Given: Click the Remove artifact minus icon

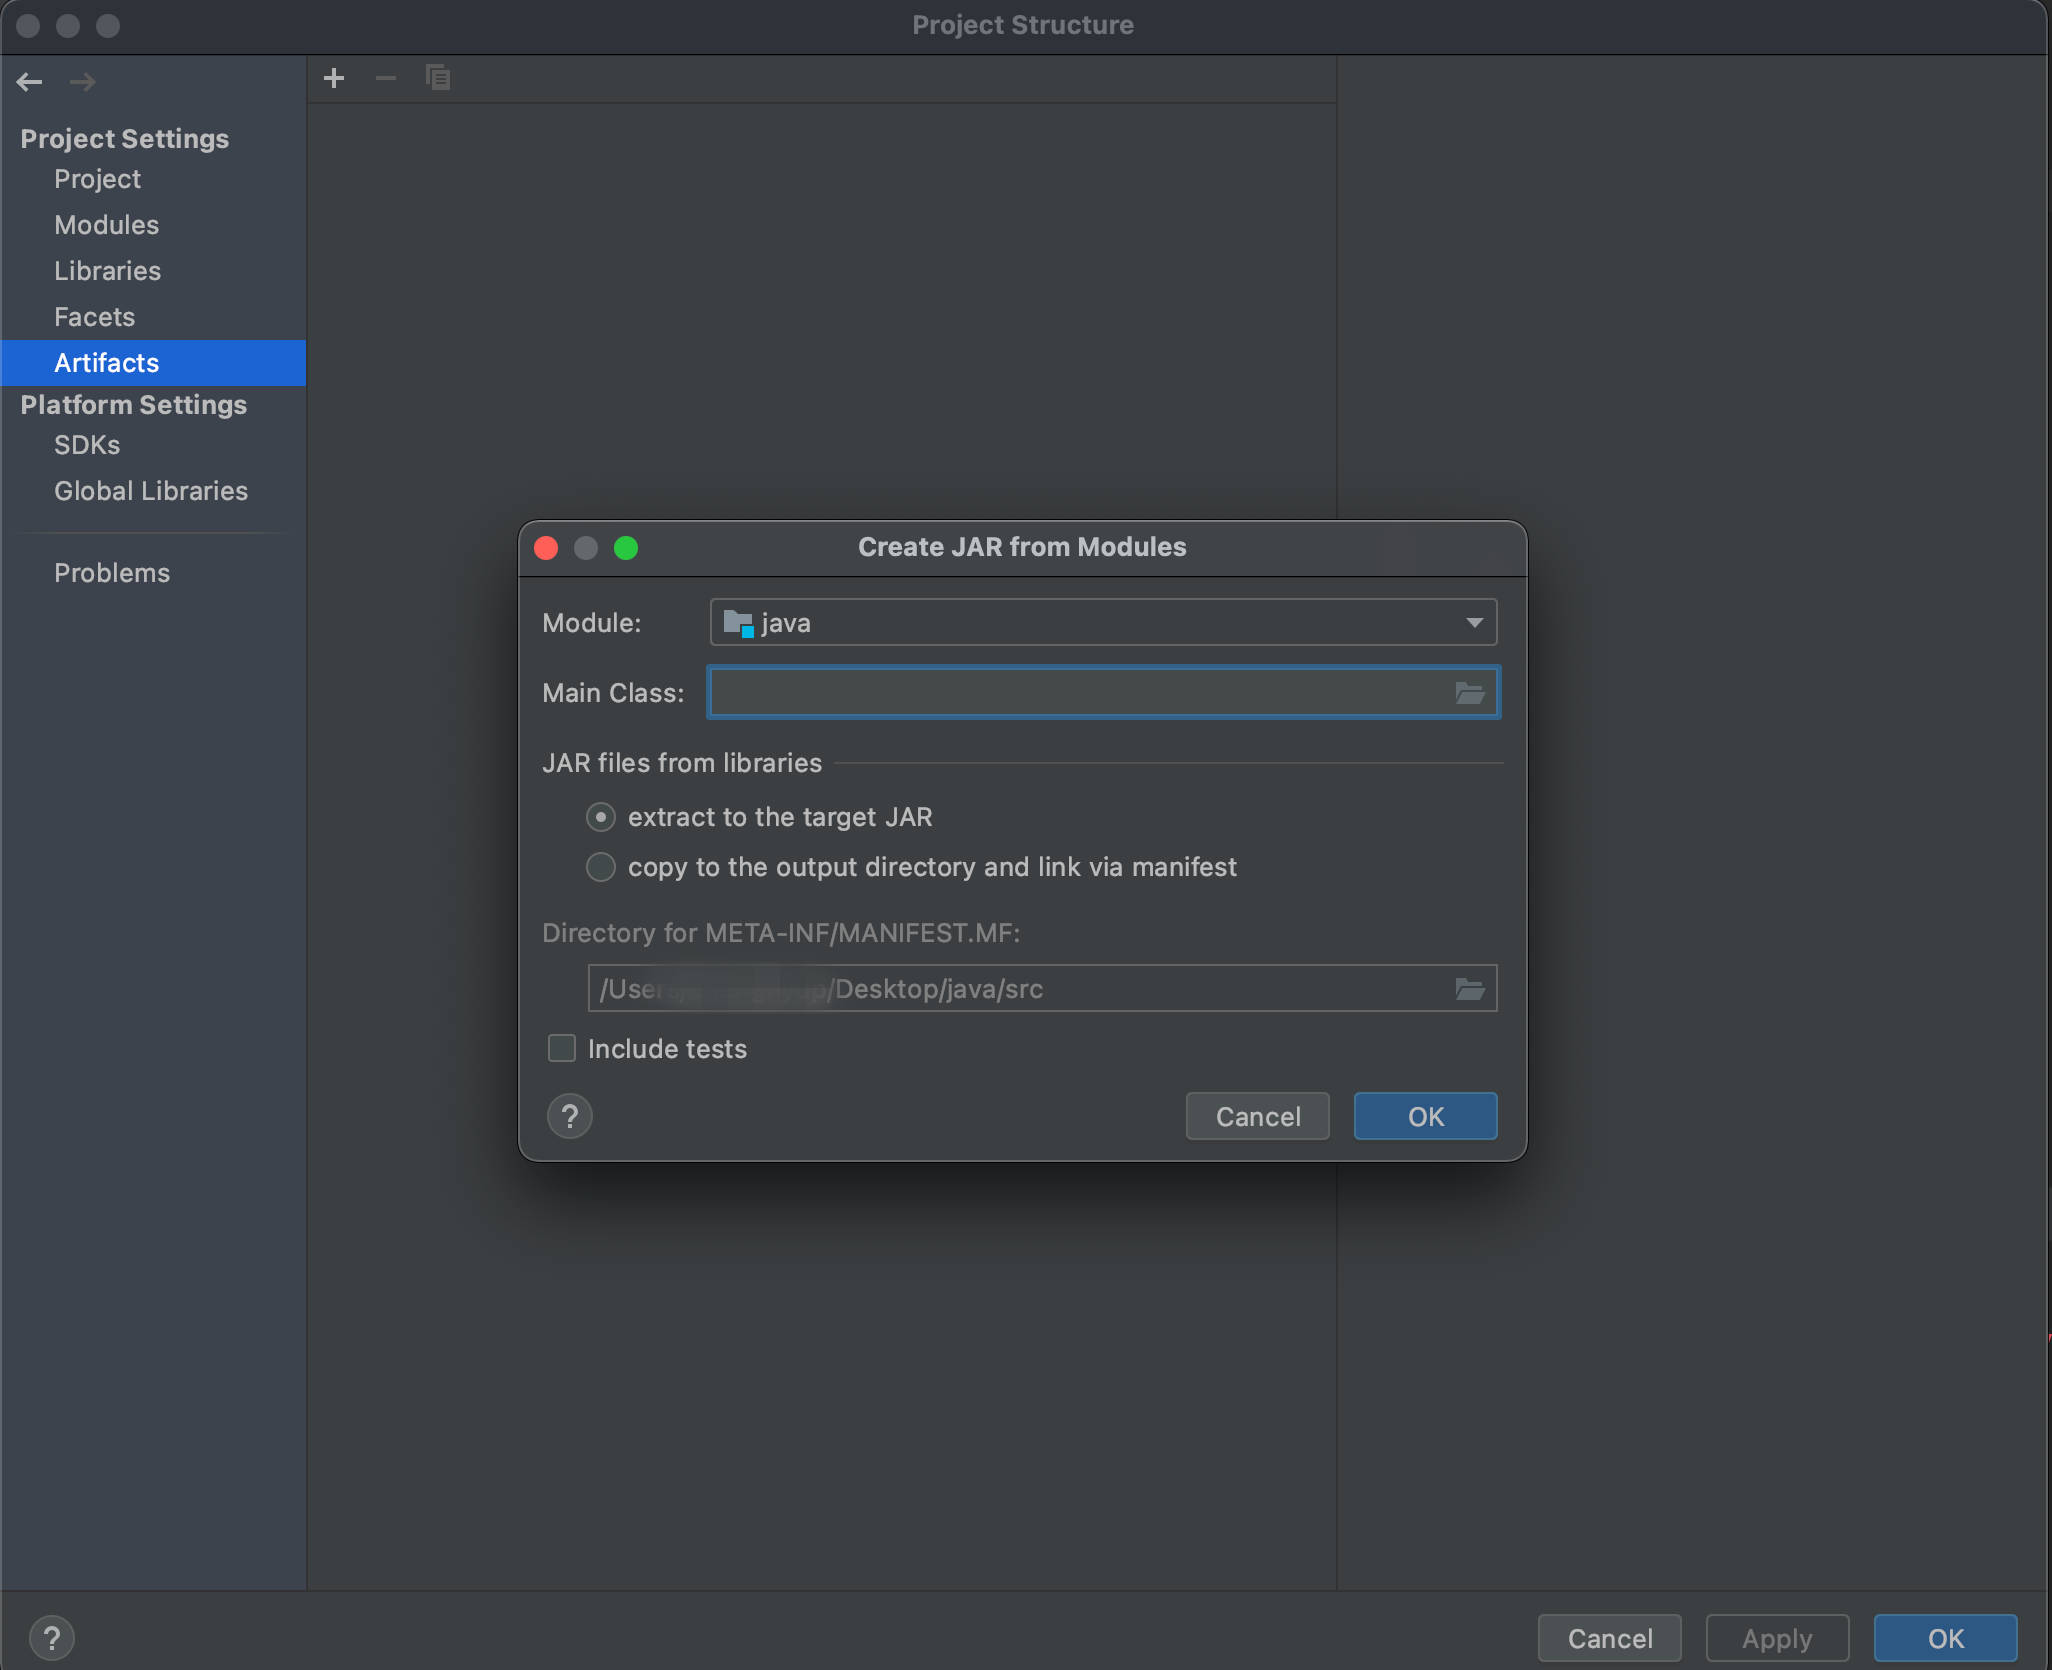Looking at the screenshot, I should point(385,78).
